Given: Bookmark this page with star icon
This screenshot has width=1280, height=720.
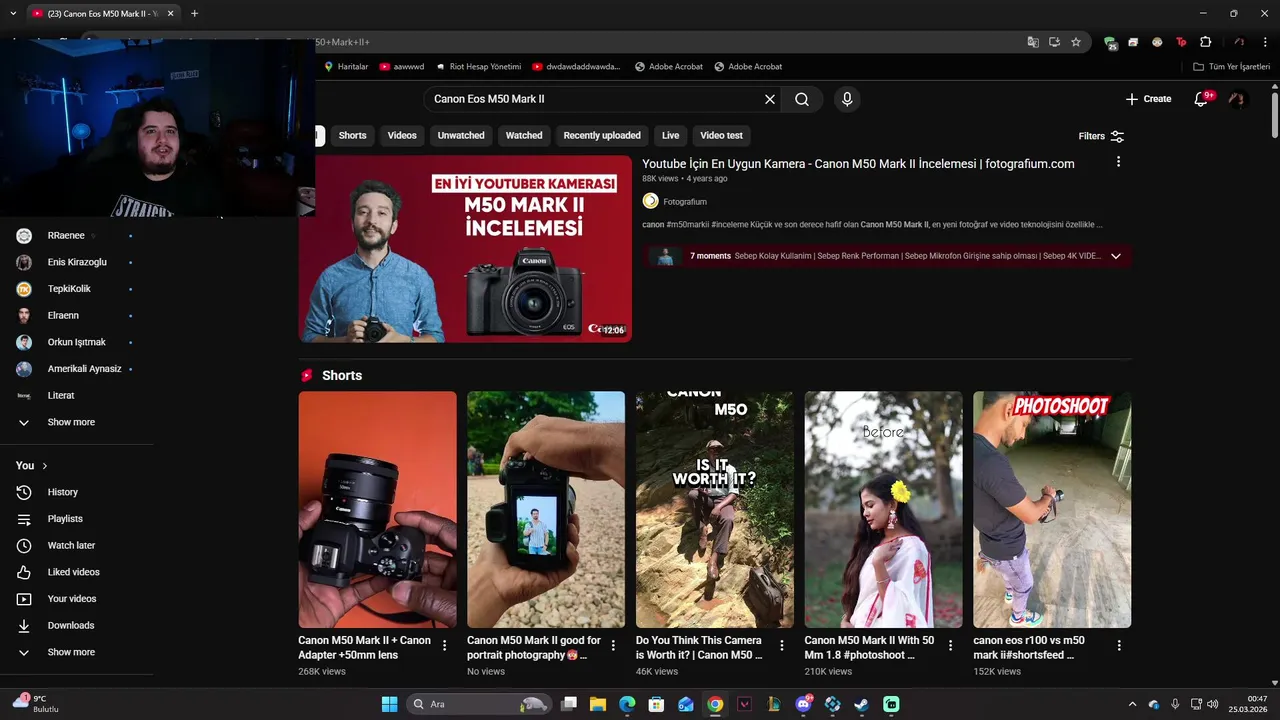Looking at the screenshot, I should 1076,42.
